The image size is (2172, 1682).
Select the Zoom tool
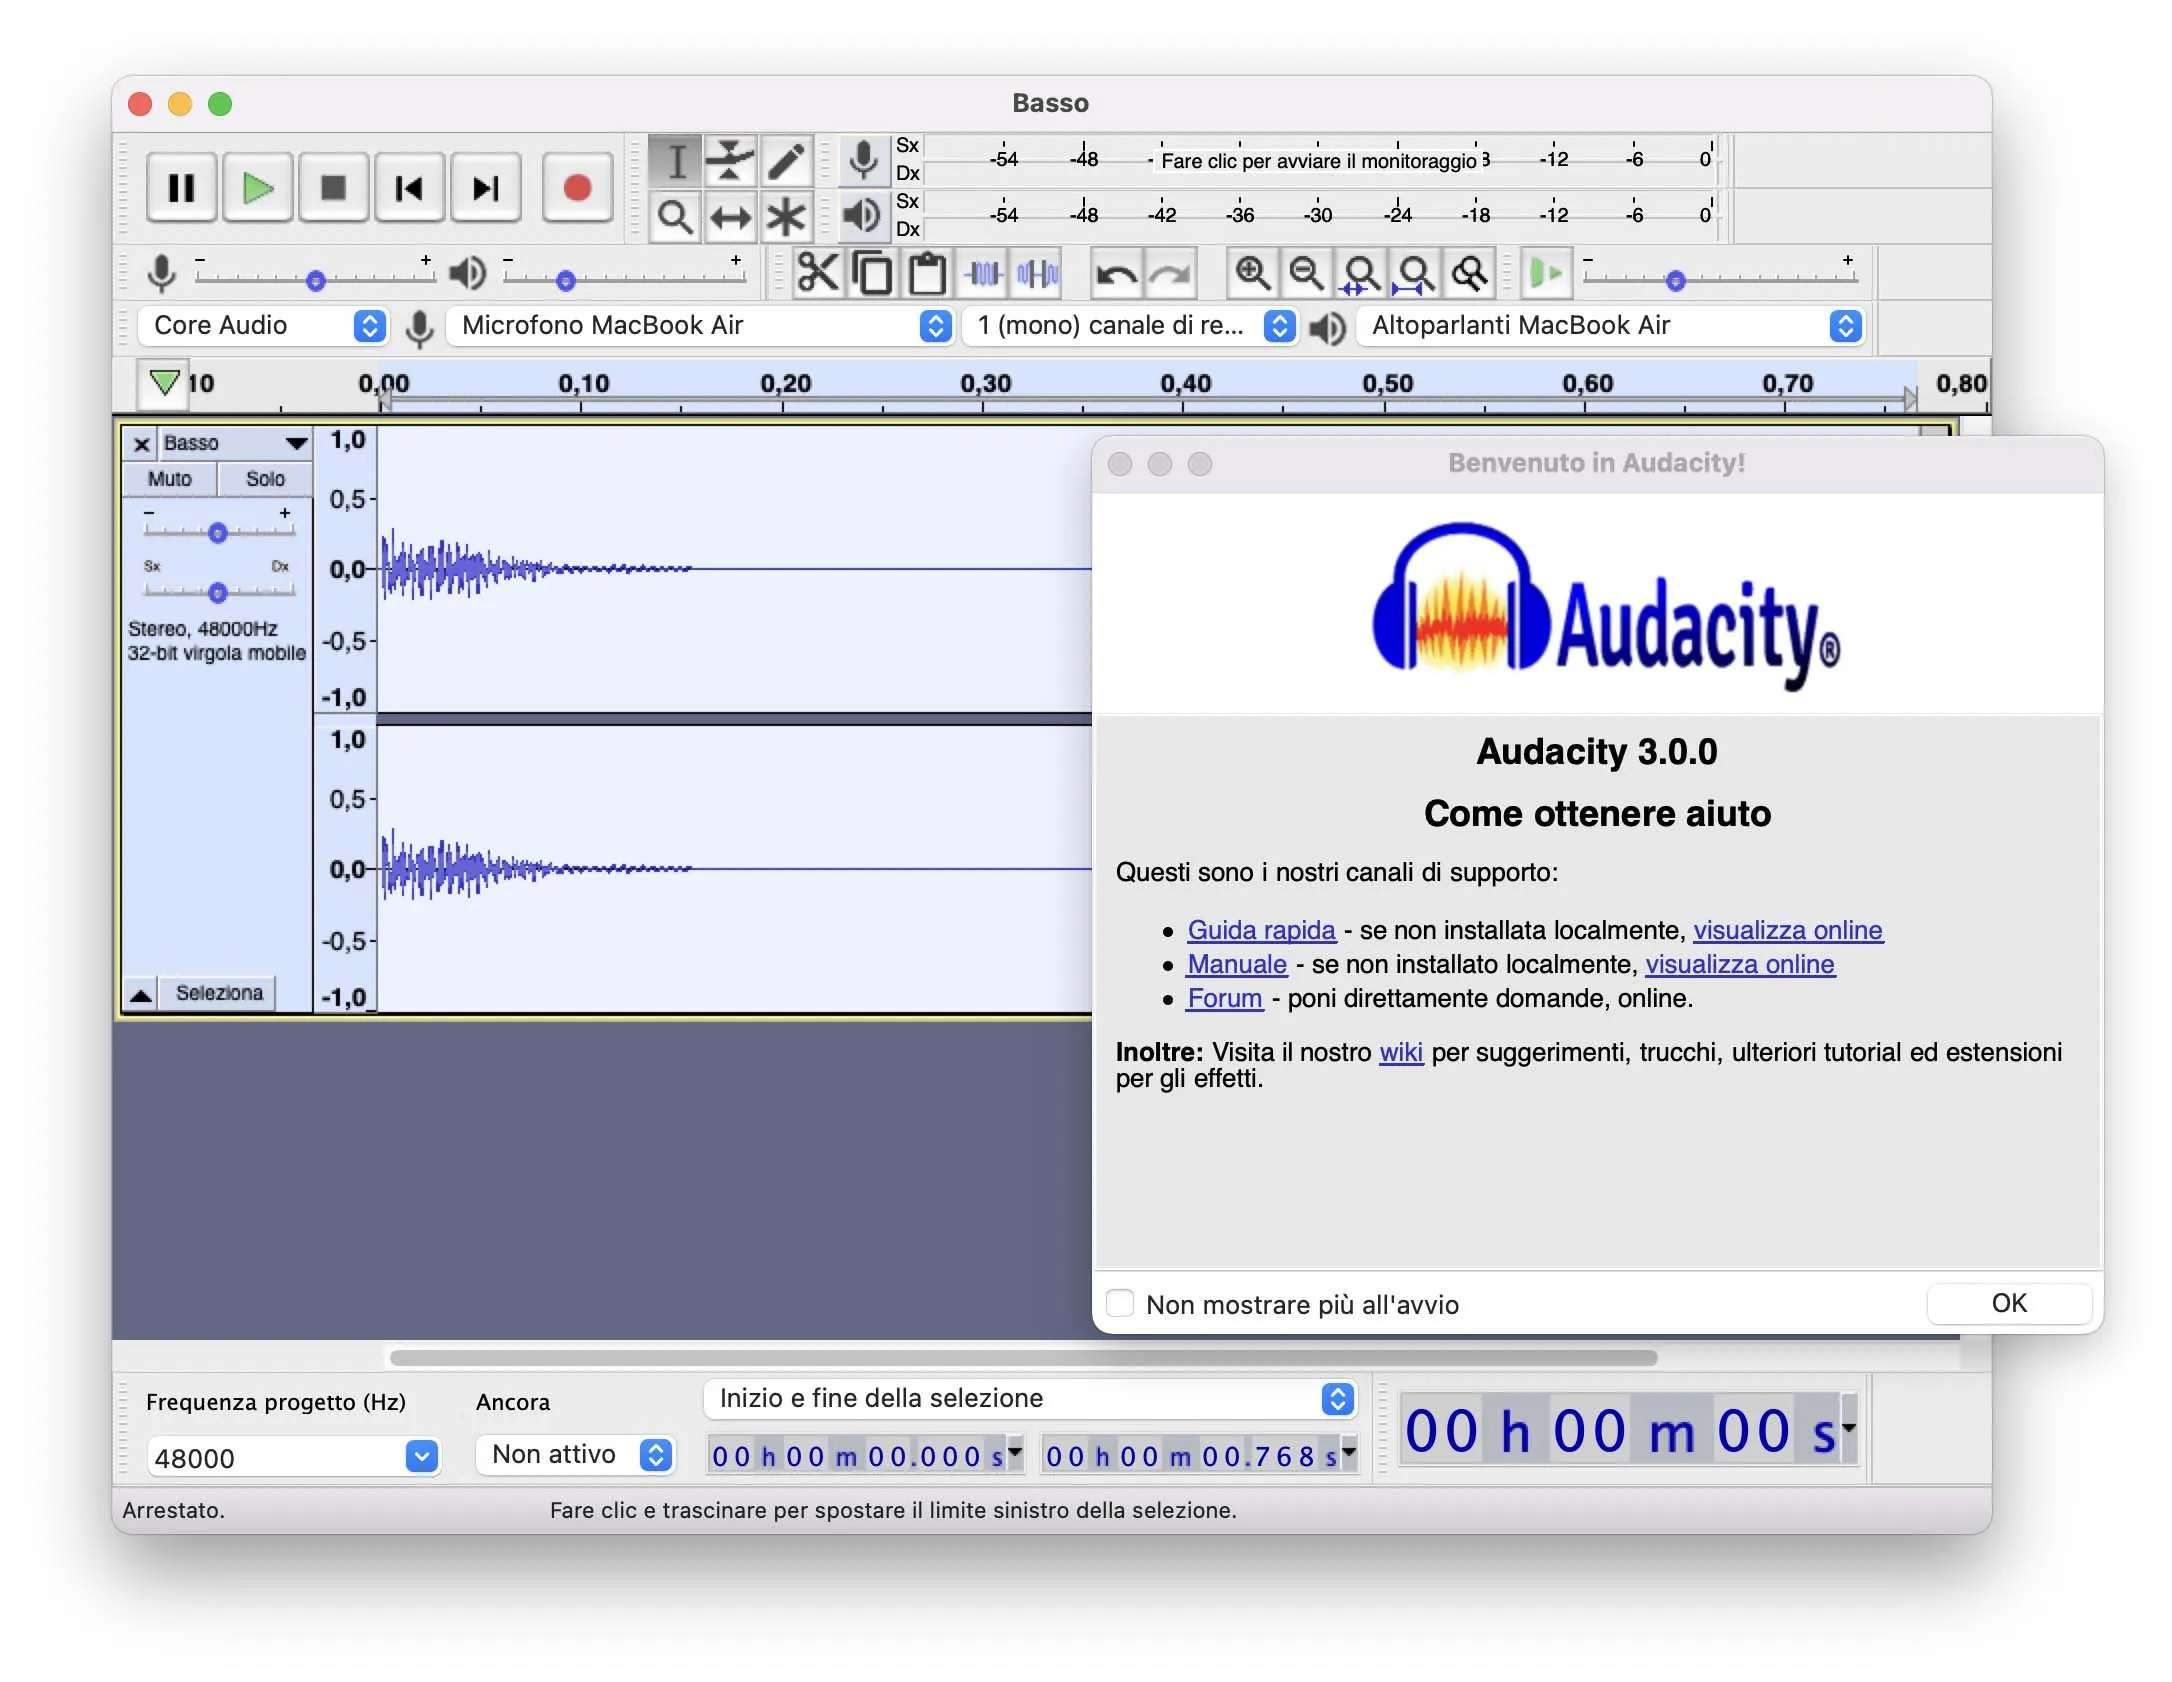tap(675, 215)
